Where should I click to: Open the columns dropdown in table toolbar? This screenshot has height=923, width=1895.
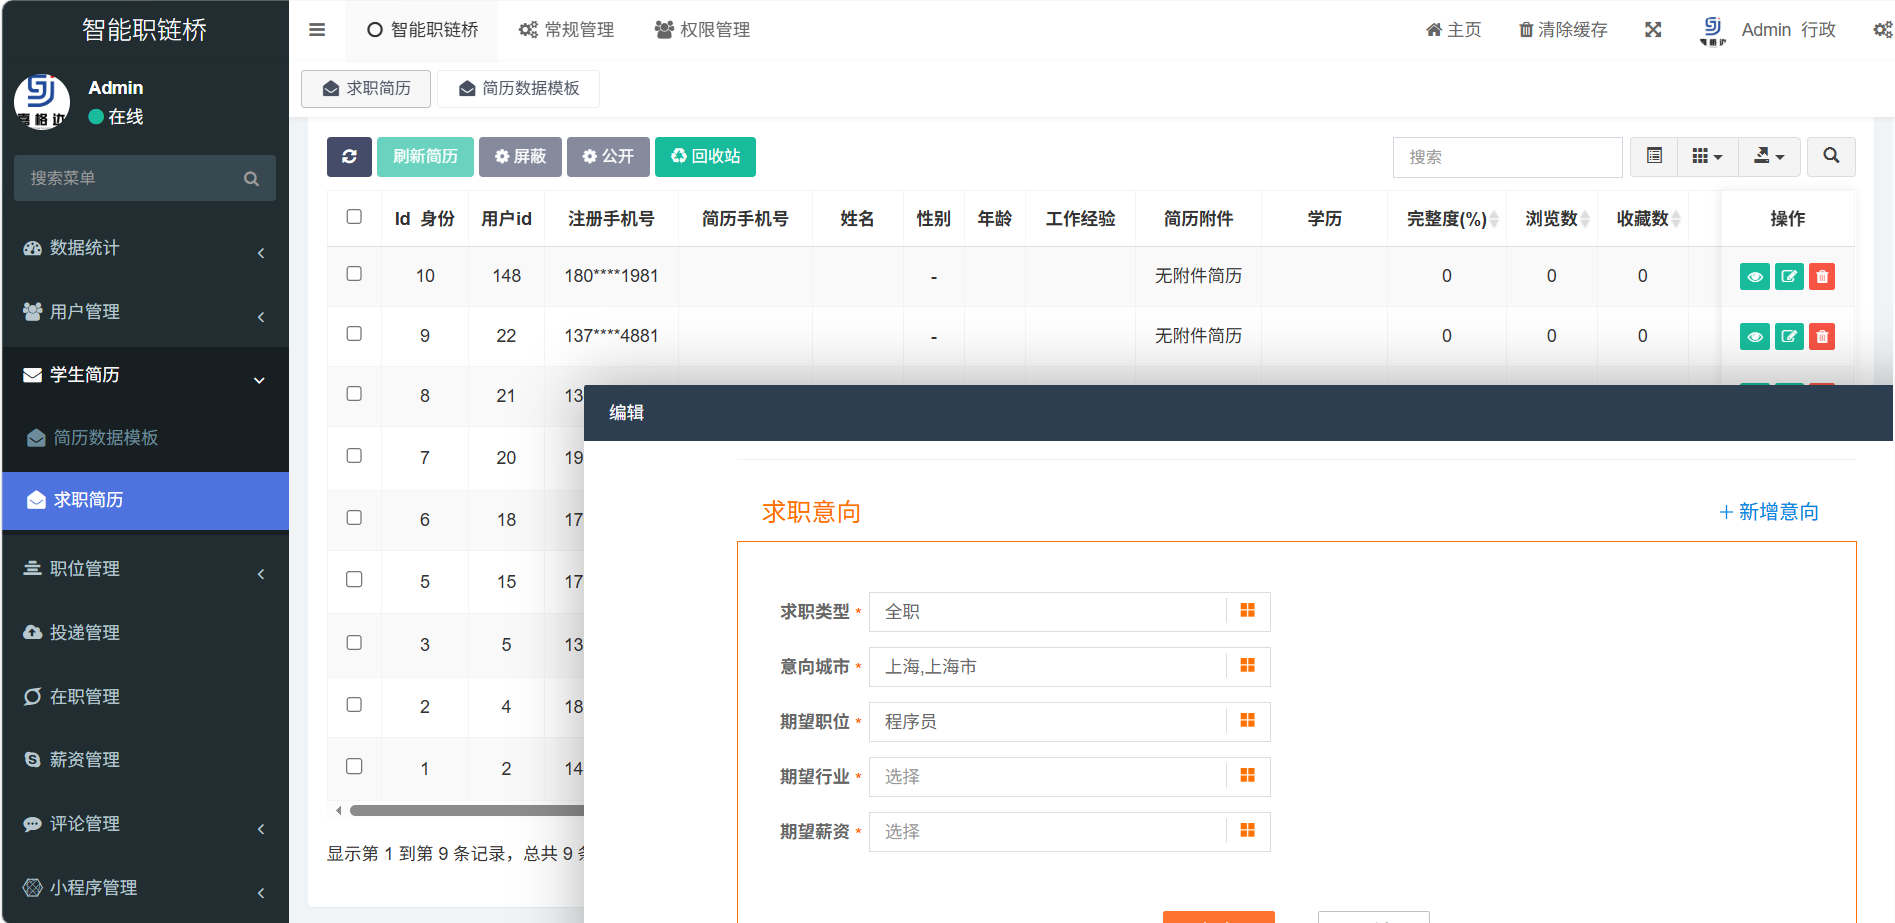(1707, 157)
